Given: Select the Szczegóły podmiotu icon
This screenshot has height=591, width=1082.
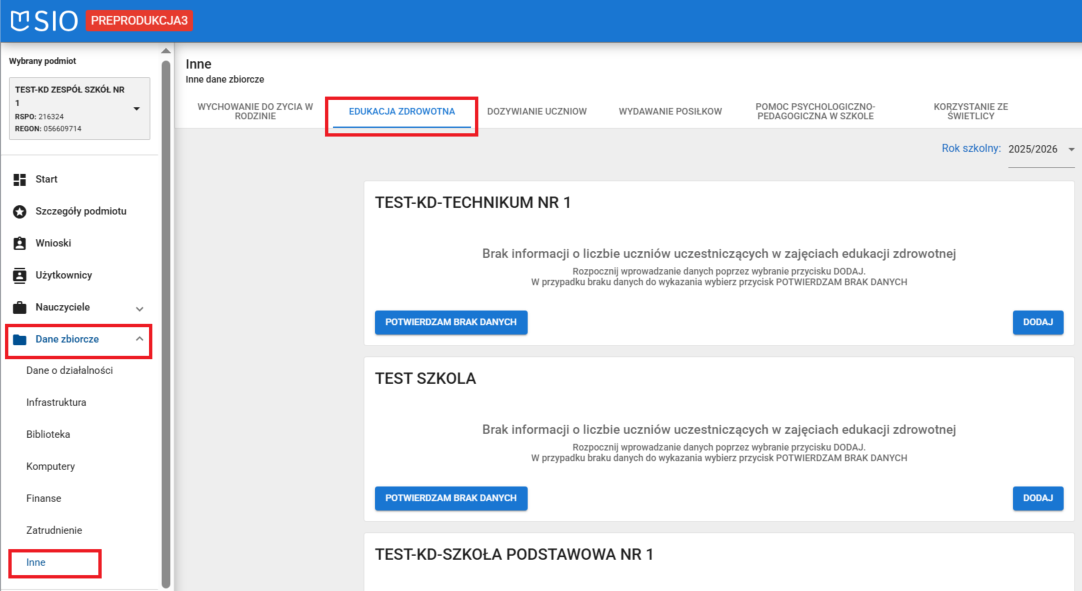Looking at the screenshot, I should click(17, 211).
